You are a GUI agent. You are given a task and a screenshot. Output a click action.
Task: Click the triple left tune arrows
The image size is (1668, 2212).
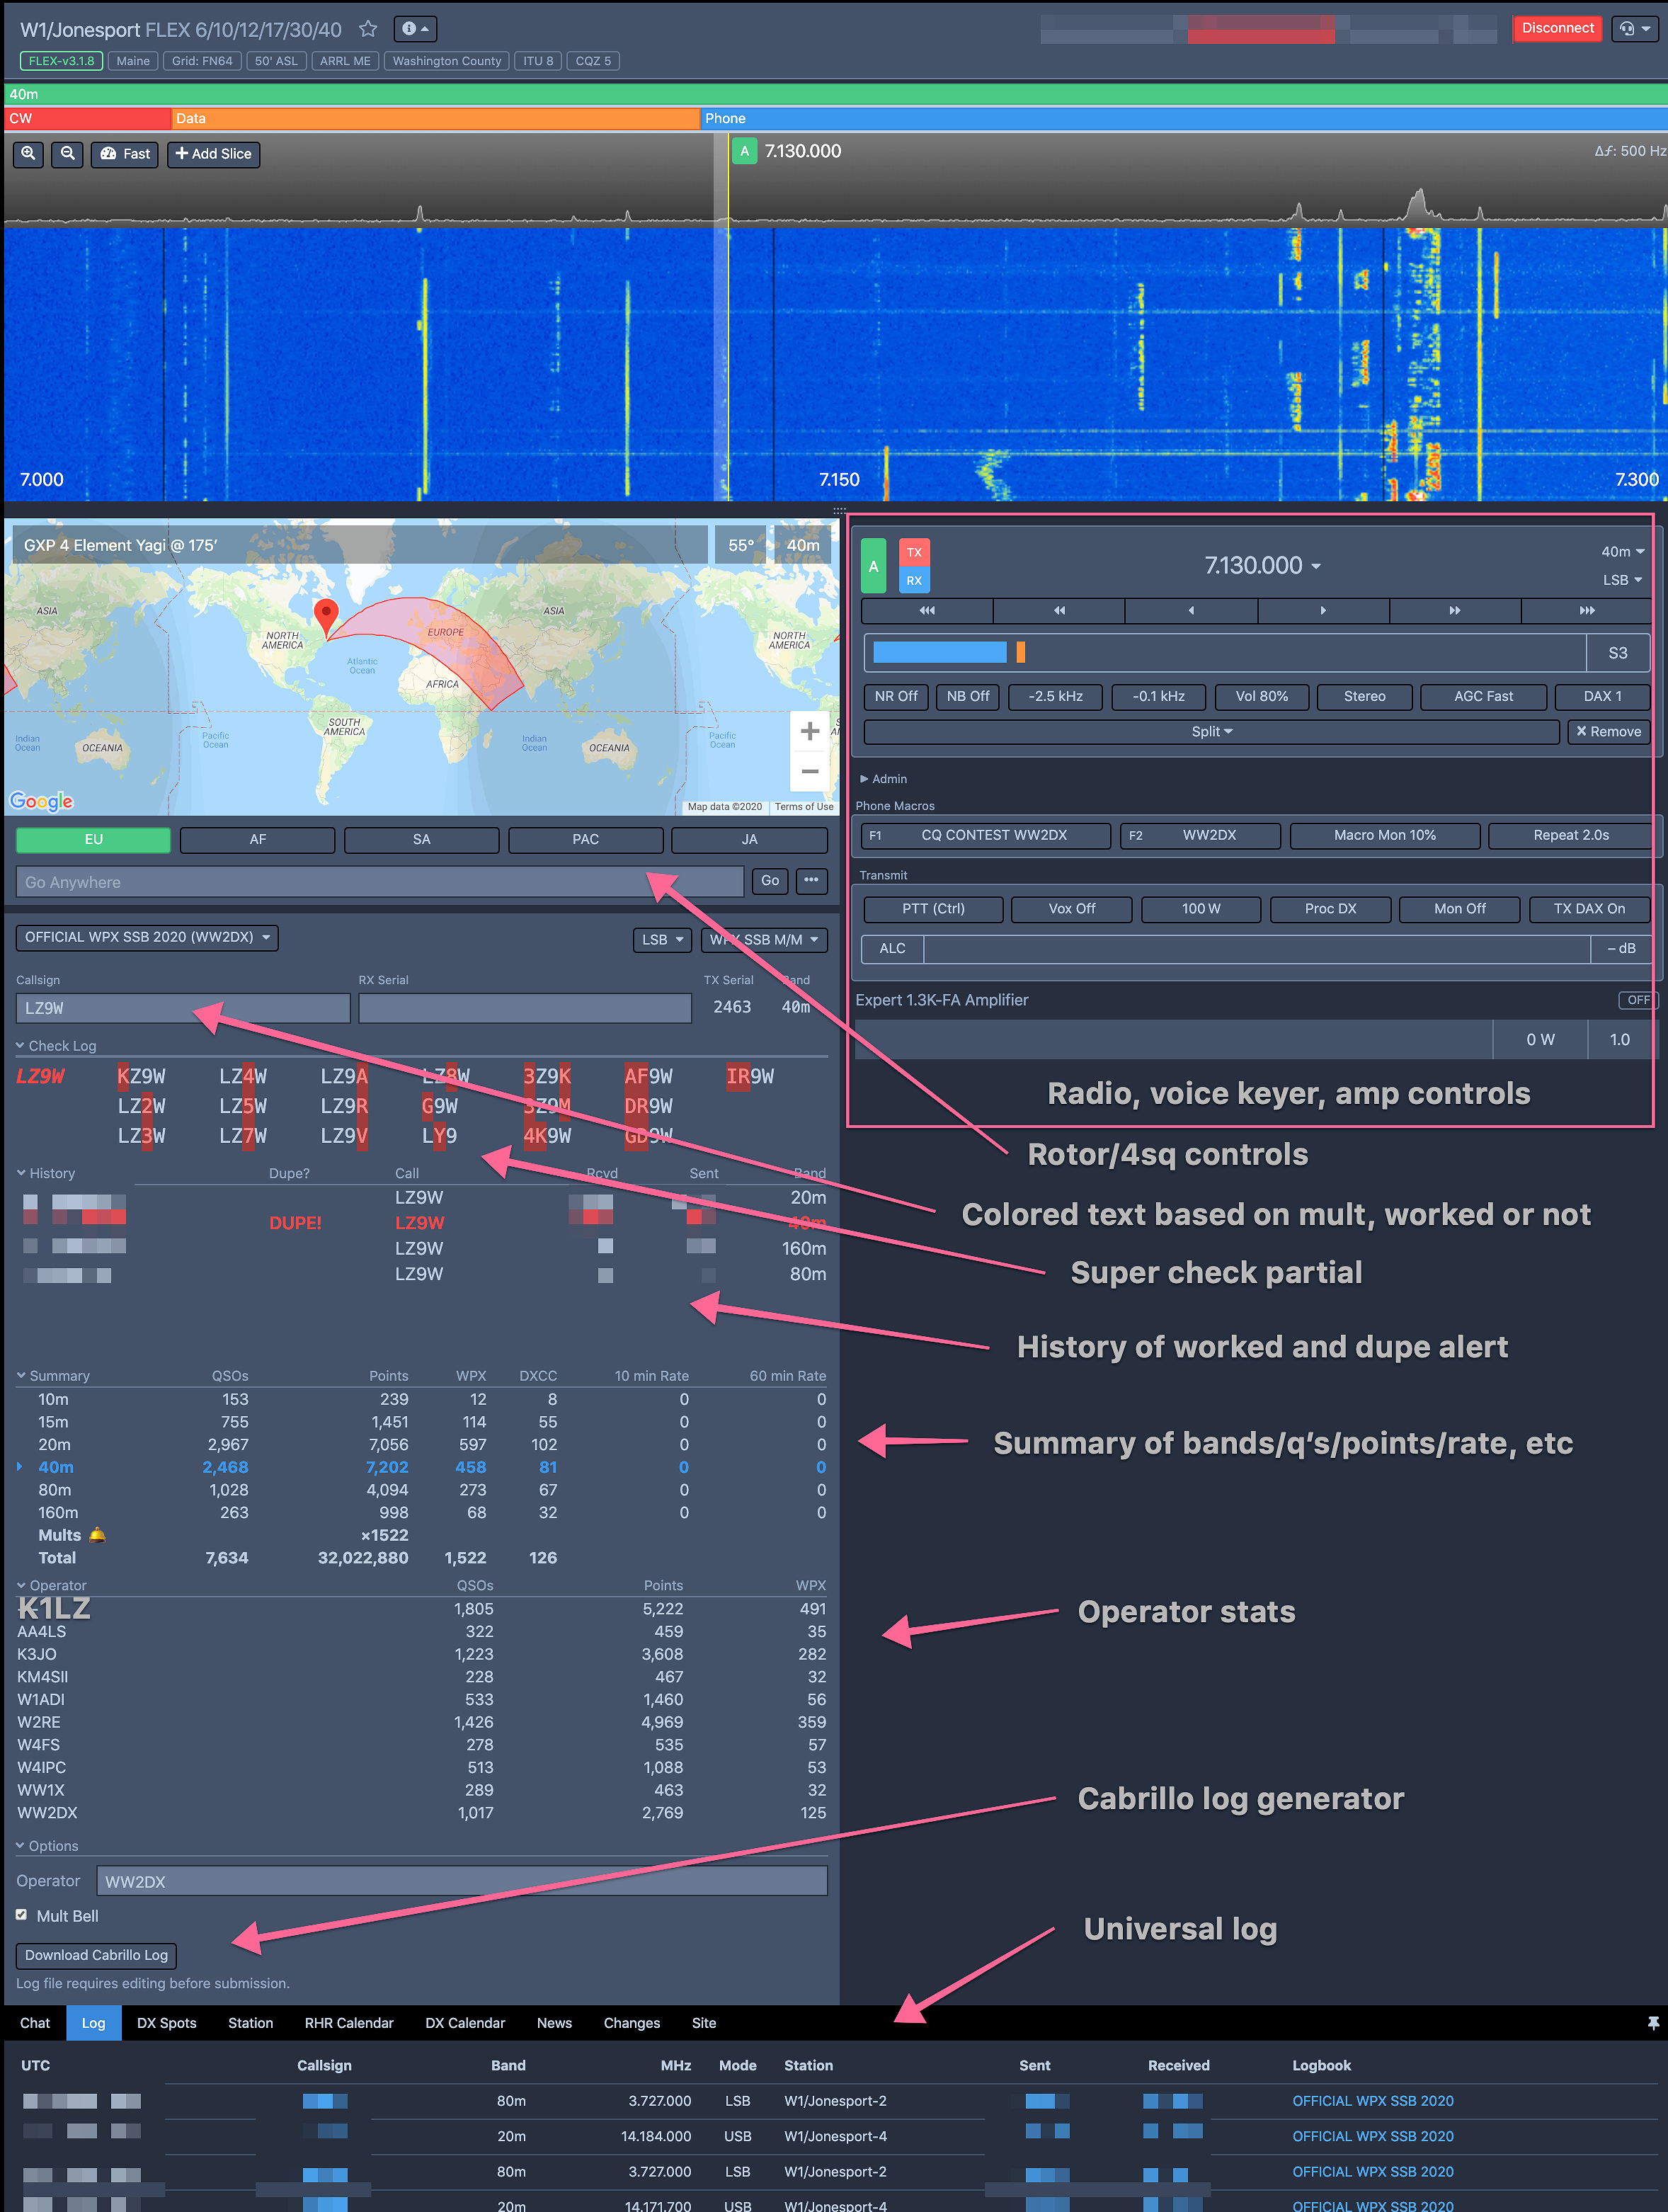(x=927, y=610)
